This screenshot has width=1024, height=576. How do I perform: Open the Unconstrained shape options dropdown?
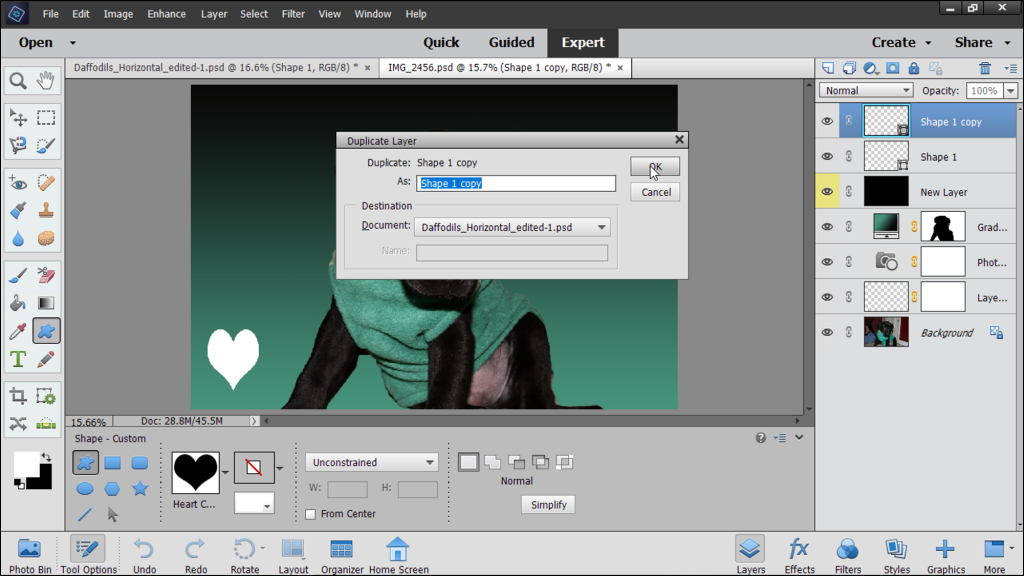click(372, 462)
